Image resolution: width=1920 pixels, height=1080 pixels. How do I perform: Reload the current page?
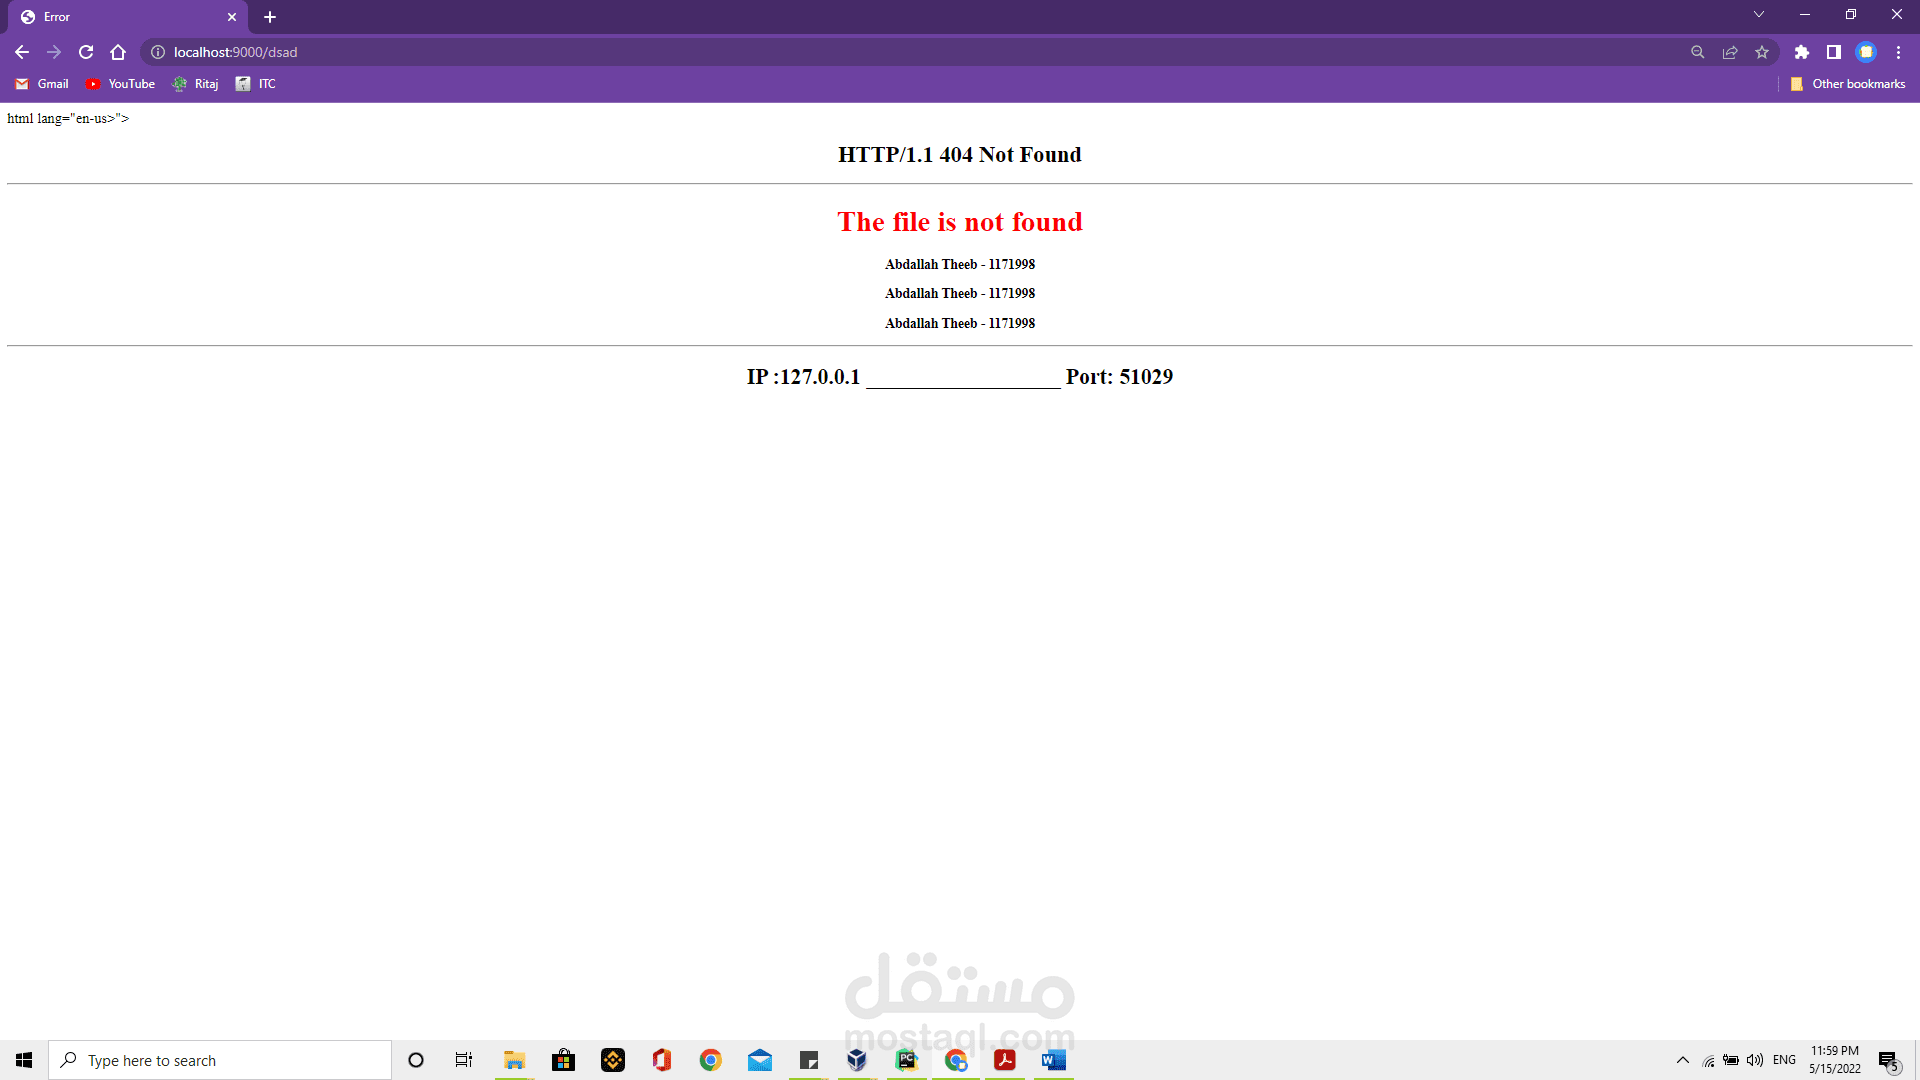point(86,52)
